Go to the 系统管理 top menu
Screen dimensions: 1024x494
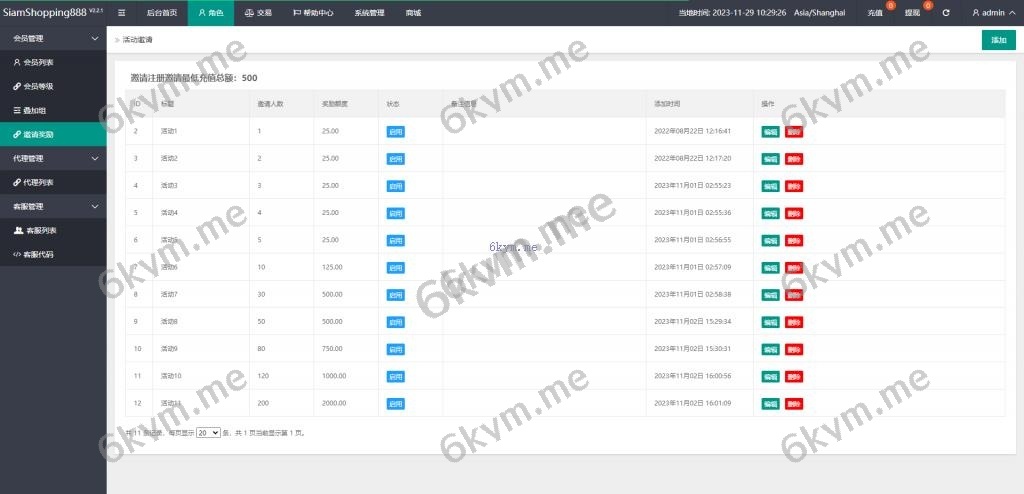tap(369, 13)
